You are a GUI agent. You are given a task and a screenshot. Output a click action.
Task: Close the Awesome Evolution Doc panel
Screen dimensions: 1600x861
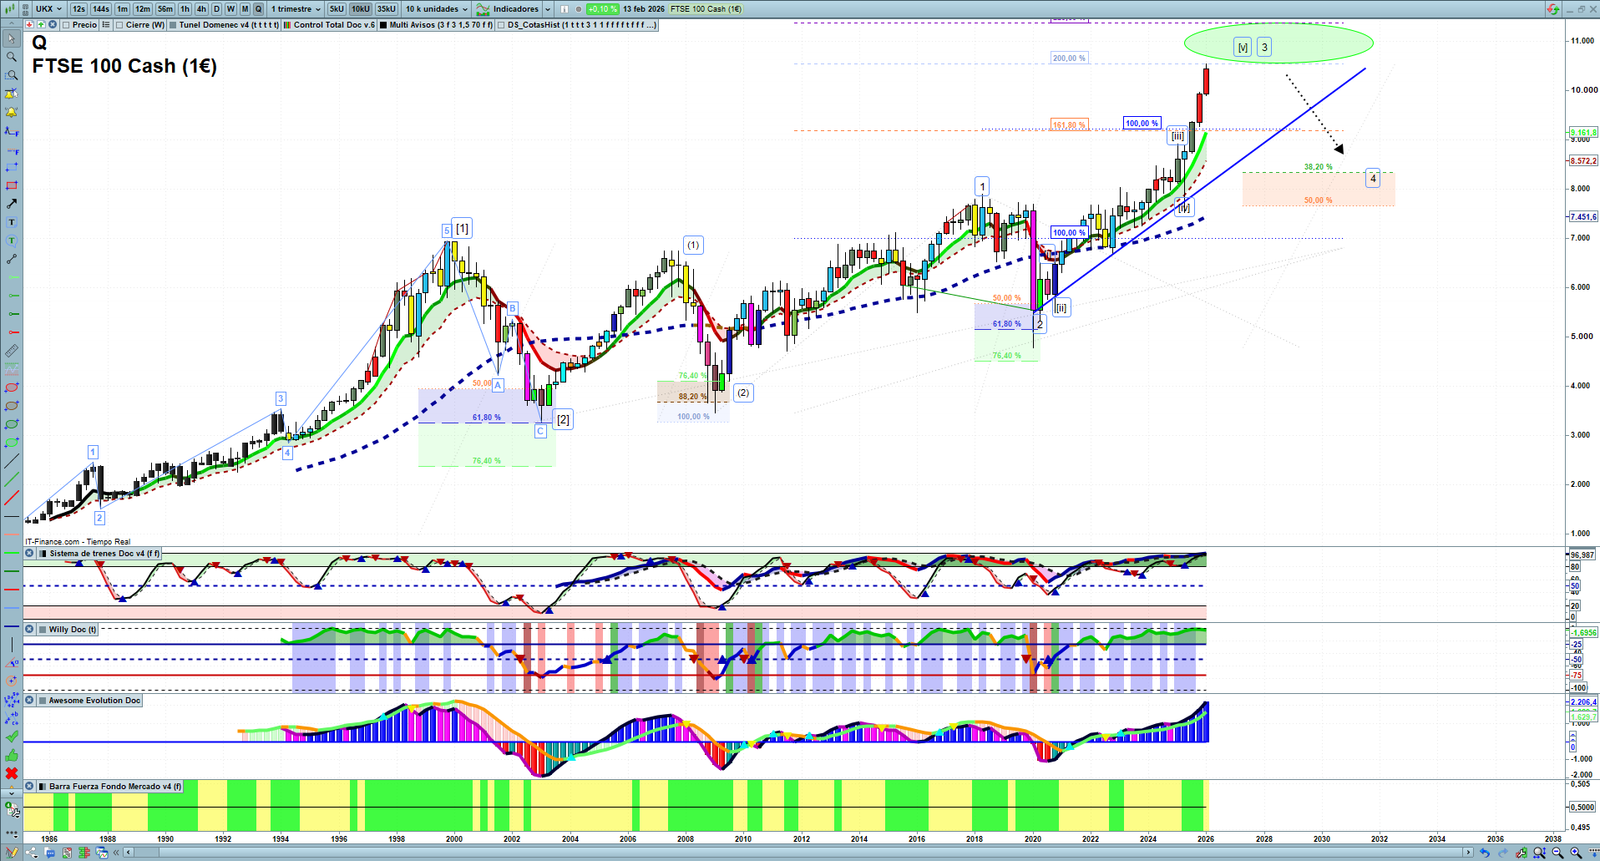coord(30,700)
